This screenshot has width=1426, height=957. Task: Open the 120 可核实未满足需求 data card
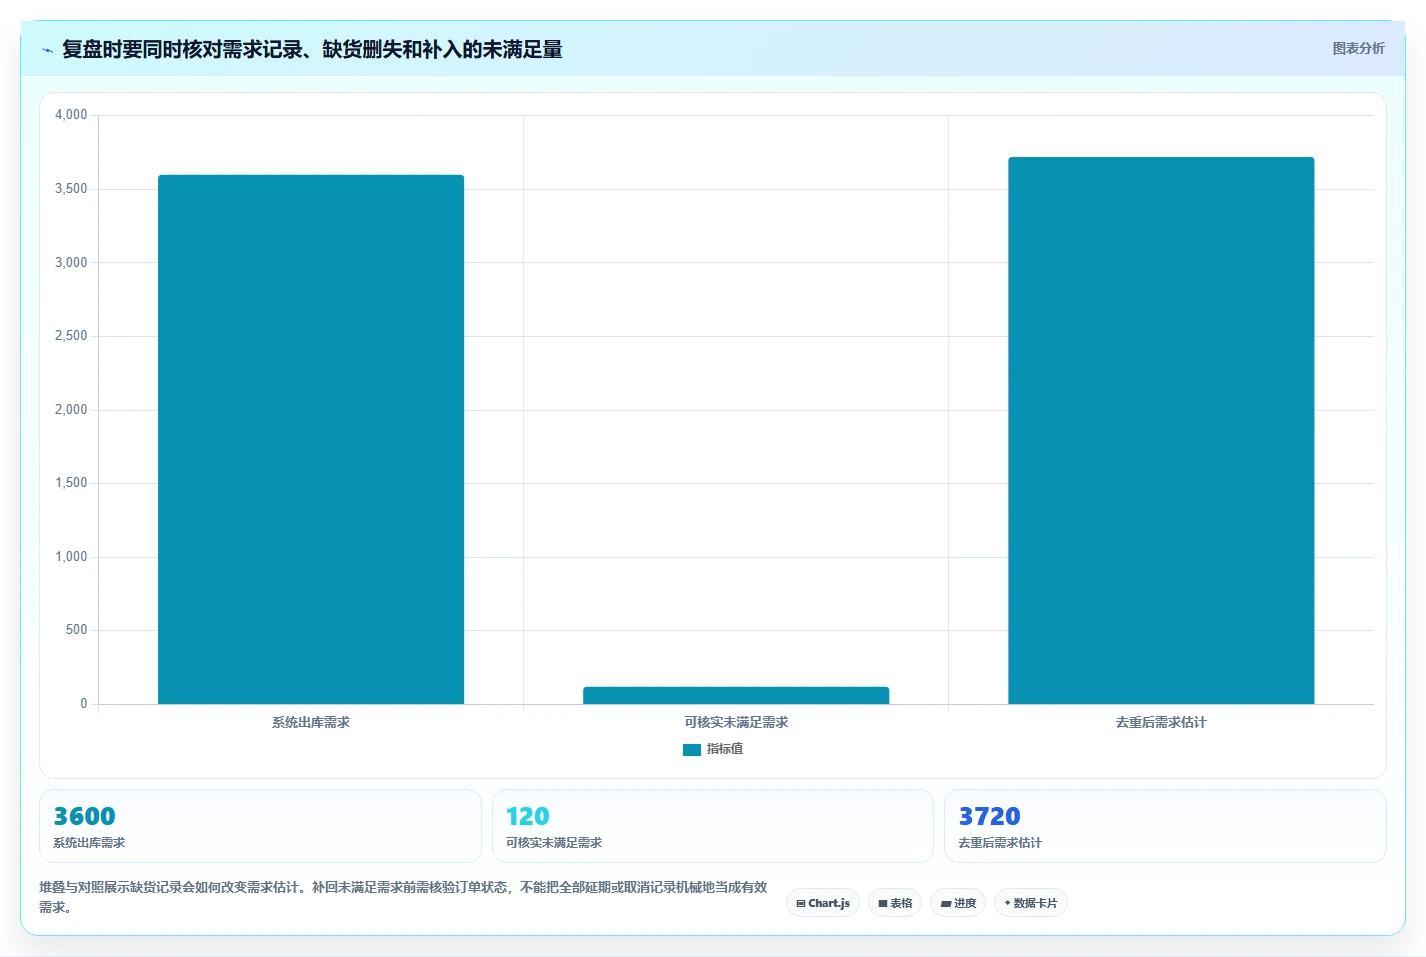coord(712,826)
